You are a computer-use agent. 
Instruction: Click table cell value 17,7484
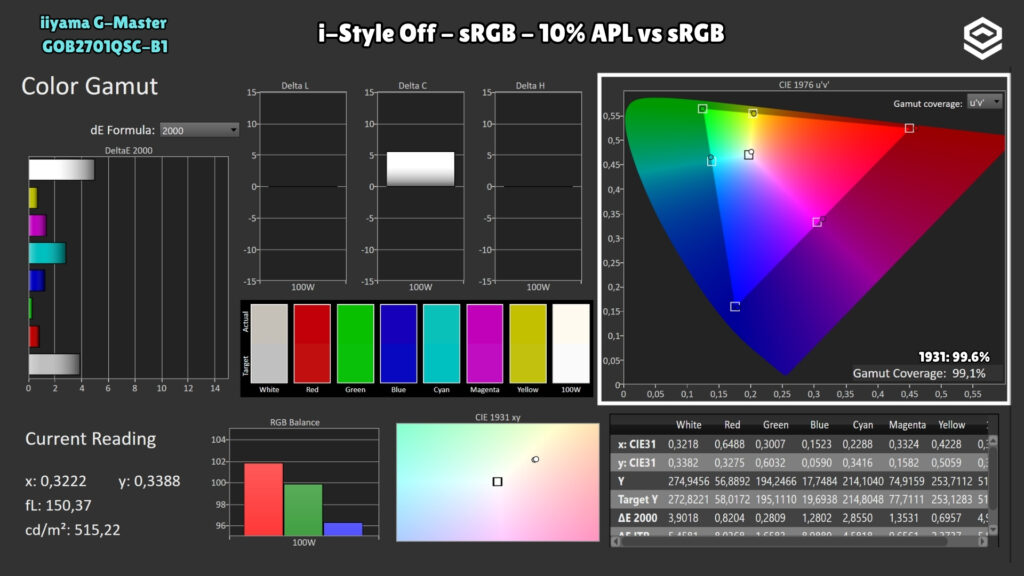(819, 481)
